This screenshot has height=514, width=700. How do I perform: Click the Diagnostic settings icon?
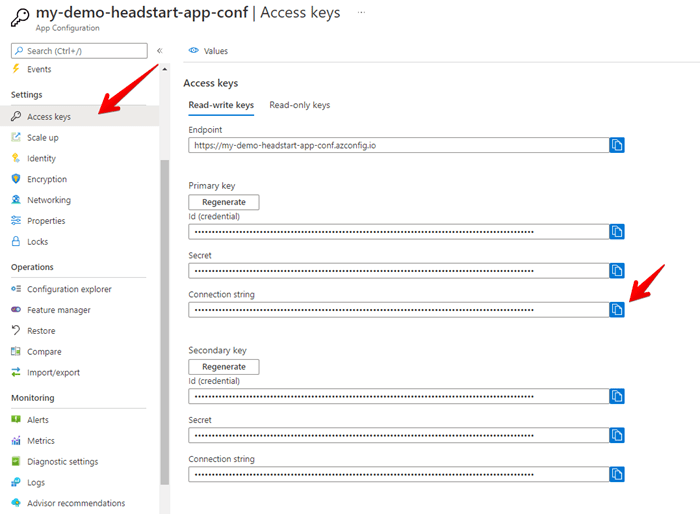click(x=16, y=461)
